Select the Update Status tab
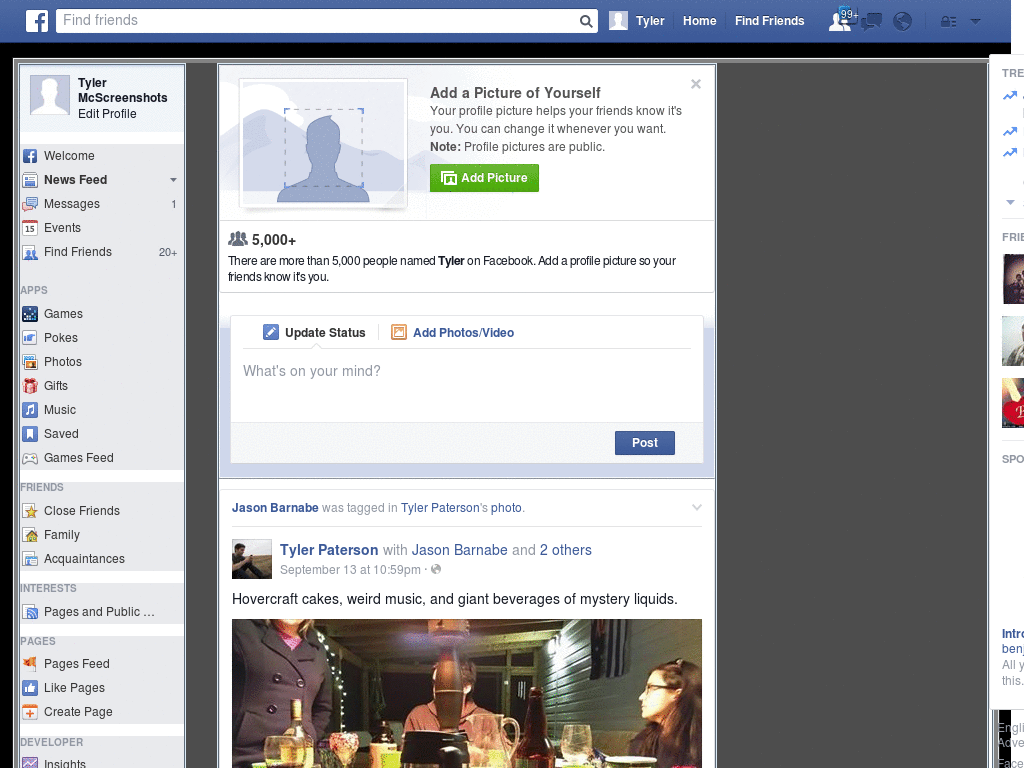 314,332
